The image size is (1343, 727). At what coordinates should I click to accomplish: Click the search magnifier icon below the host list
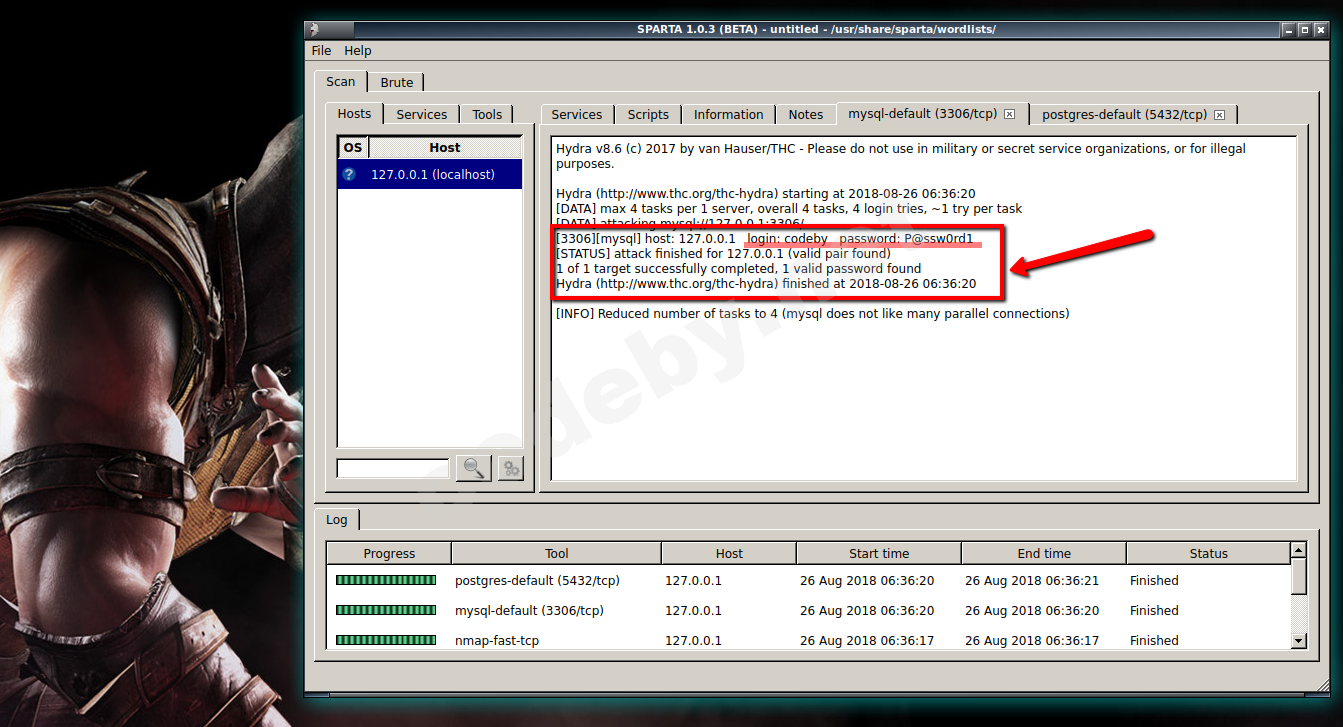tap(473, 468)
